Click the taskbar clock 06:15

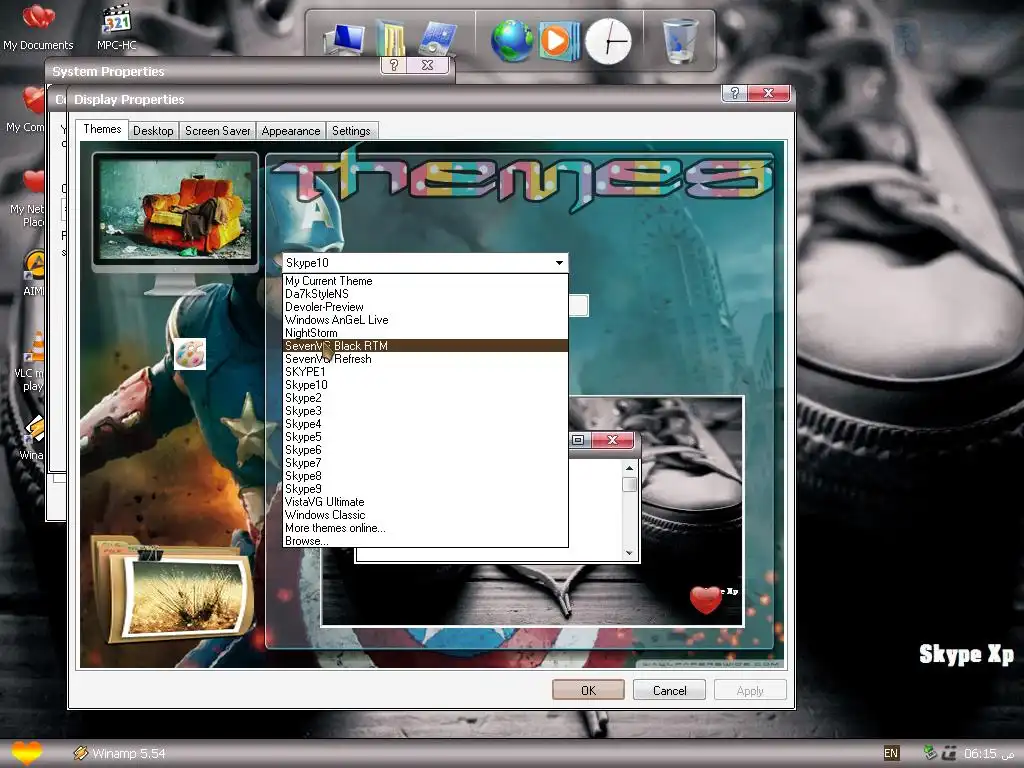point(980,753)
